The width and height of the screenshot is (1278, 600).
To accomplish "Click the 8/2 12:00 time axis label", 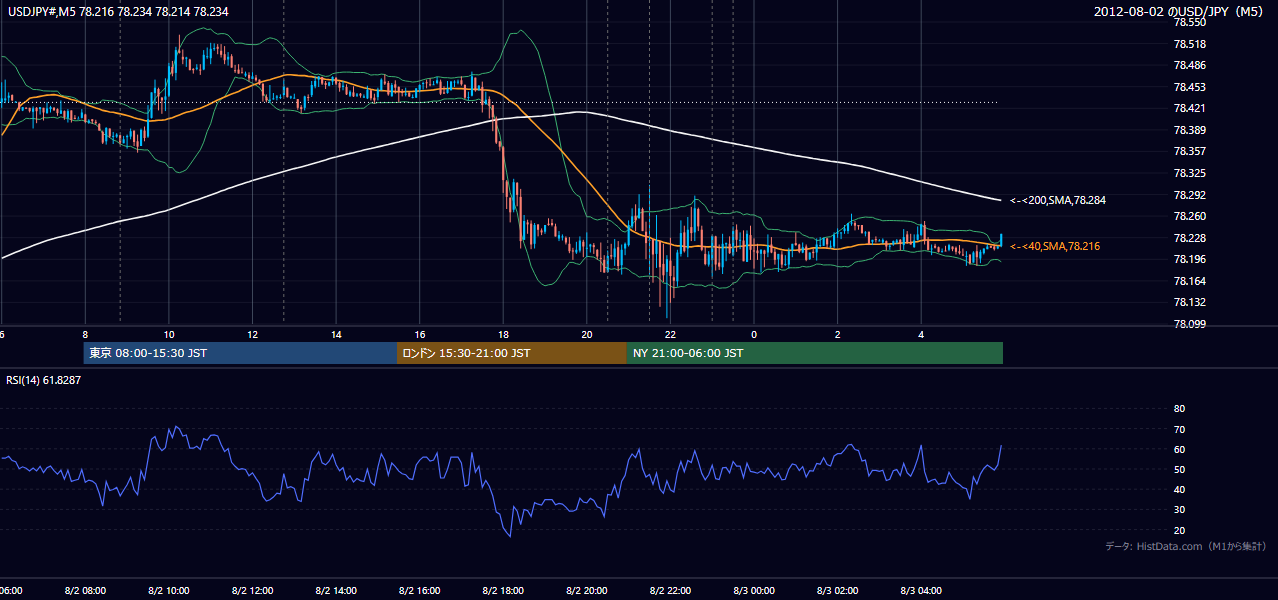I will click(252, 591).
